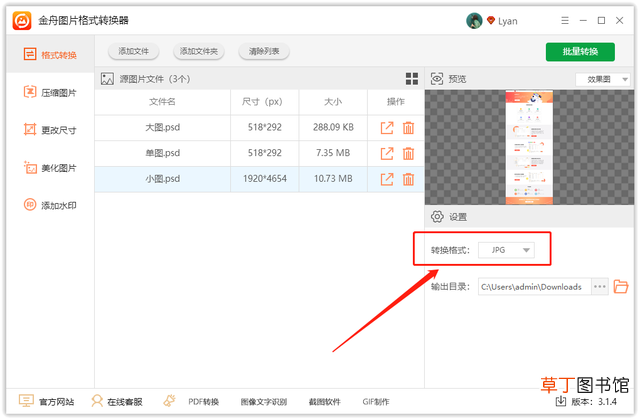Delete 单图.psd from the list

pyautogui.click(x=409, y=153)
